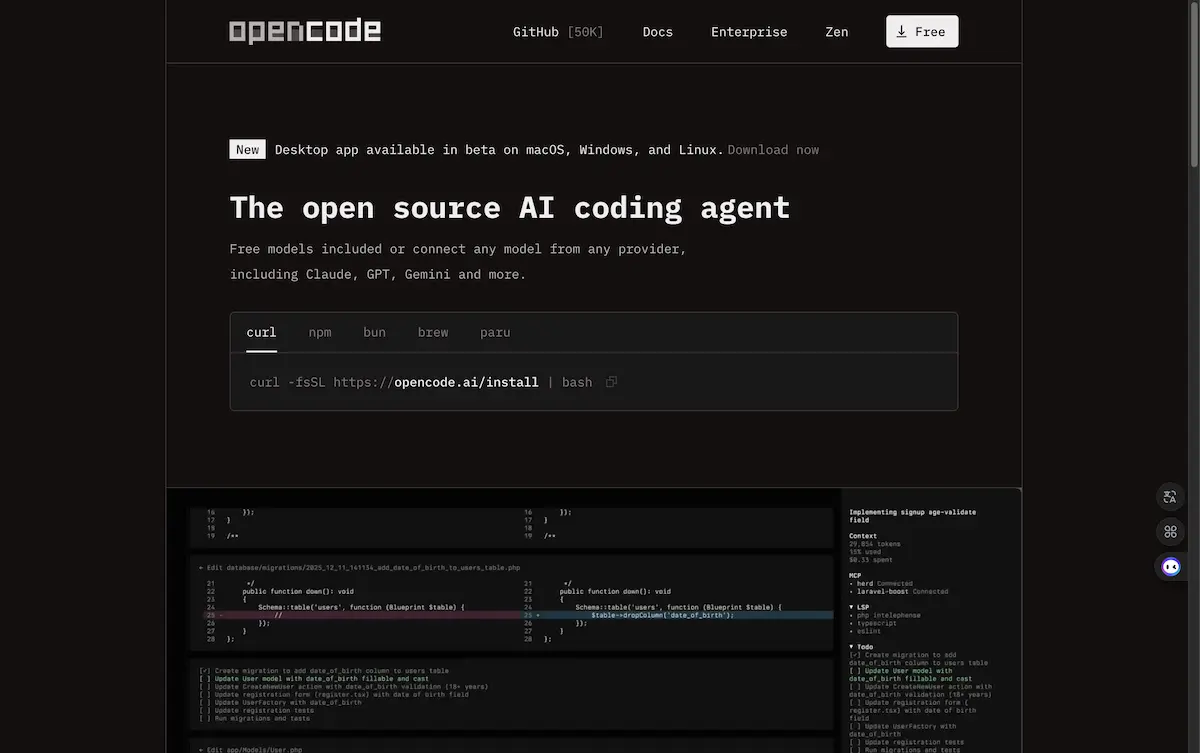Click the download arrow icon in Free button
The width and height of the screenshot is (1200, 753).
point(901,31)
